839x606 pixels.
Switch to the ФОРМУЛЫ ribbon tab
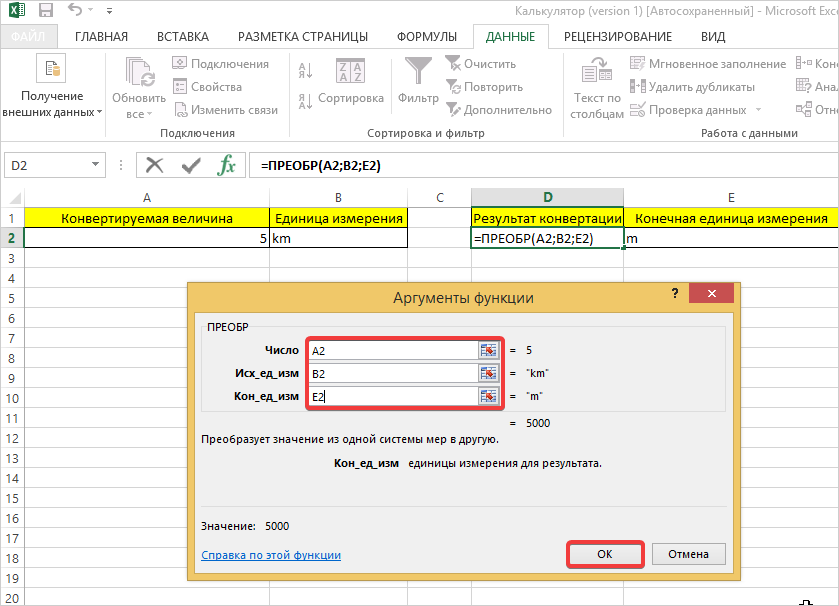click(x=427, y=37)
